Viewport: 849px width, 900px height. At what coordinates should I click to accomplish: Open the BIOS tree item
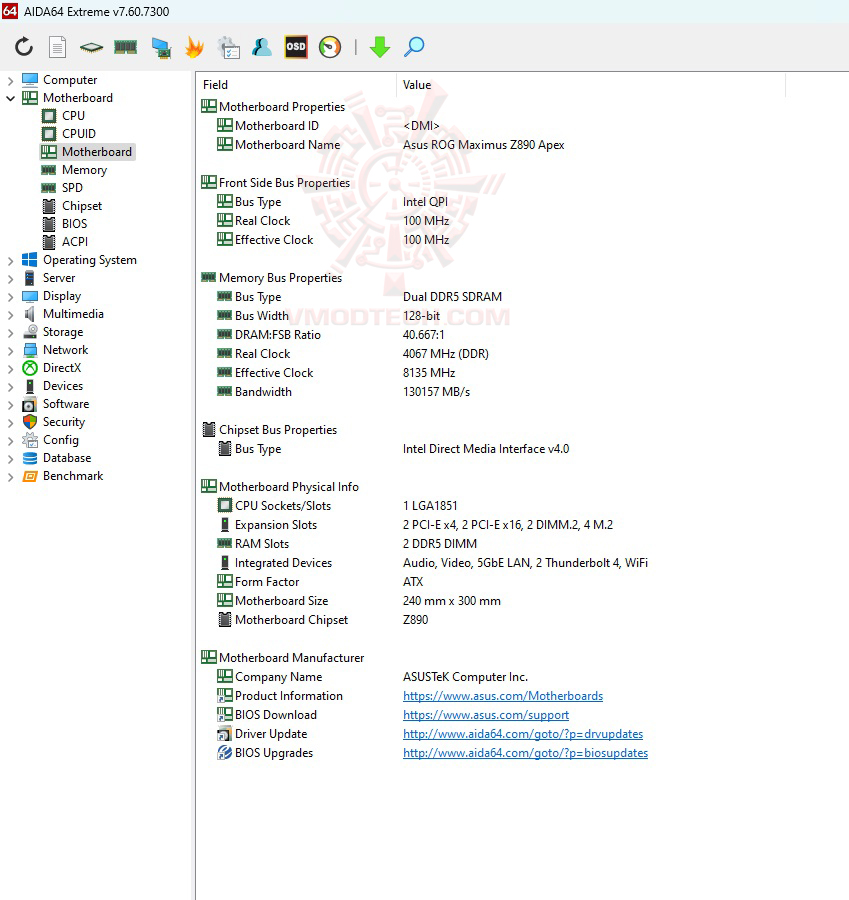75,224
